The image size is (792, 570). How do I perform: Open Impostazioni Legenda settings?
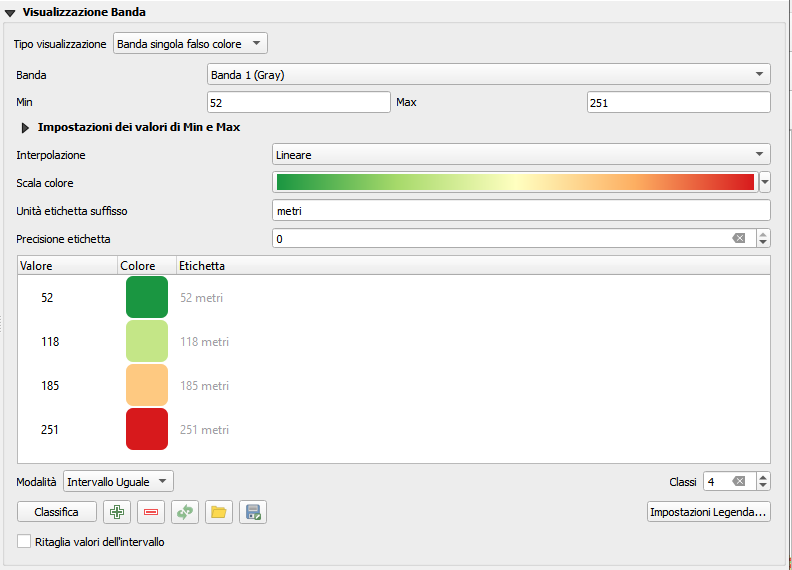[x=709, y=512]
